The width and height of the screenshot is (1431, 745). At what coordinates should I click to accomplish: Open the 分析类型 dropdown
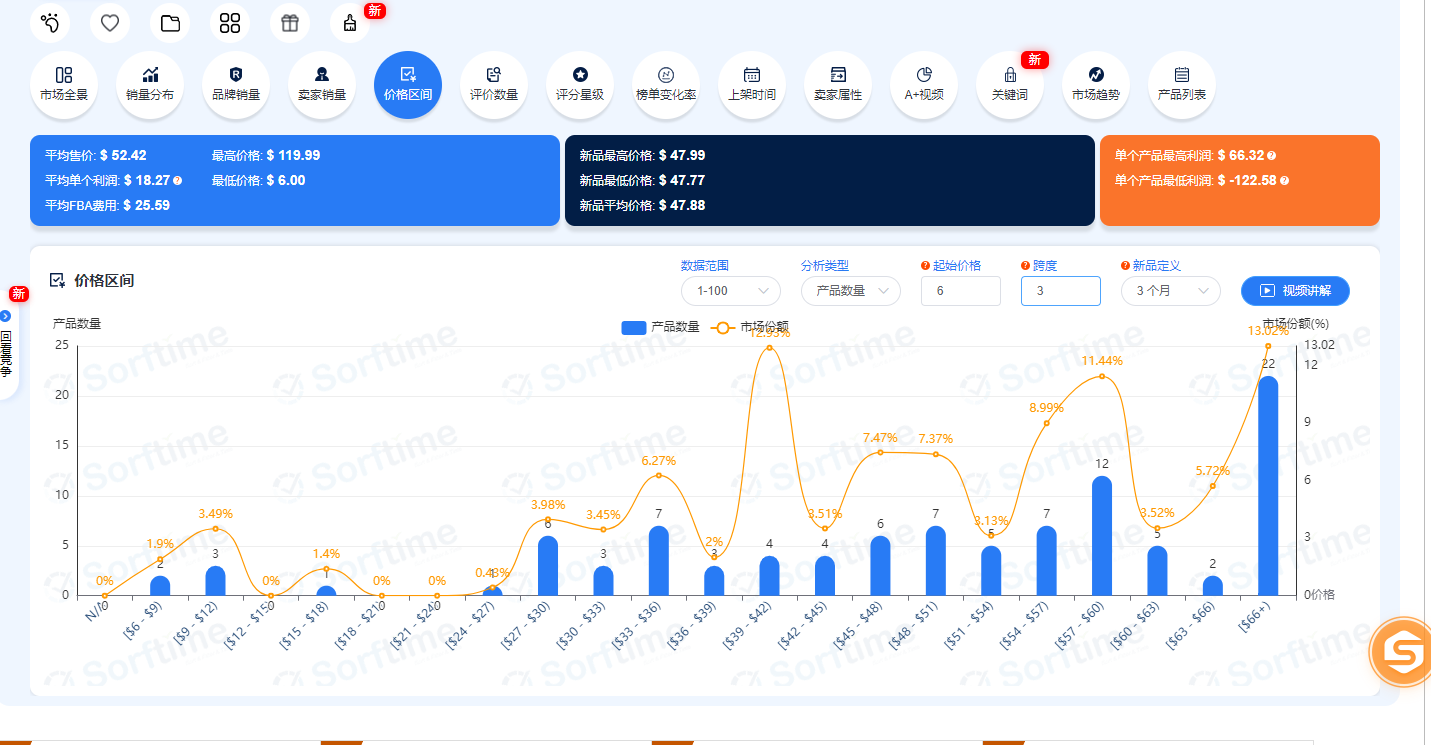[x=850, y=291]
